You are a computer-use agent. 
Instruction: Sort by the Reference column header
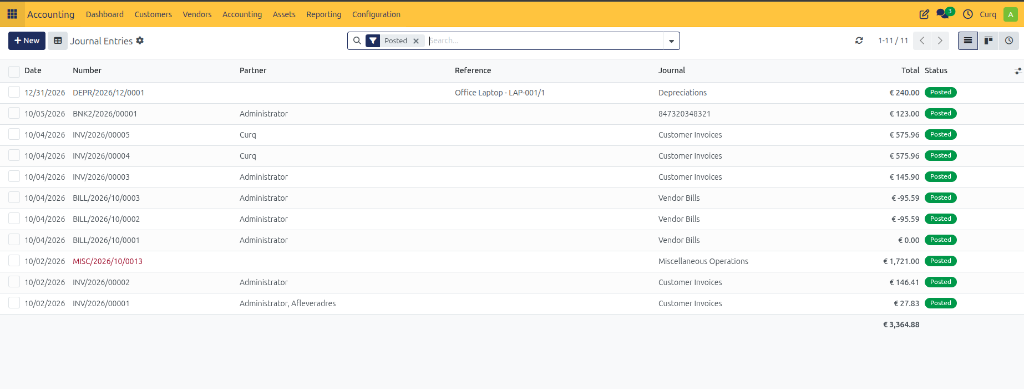473,70
